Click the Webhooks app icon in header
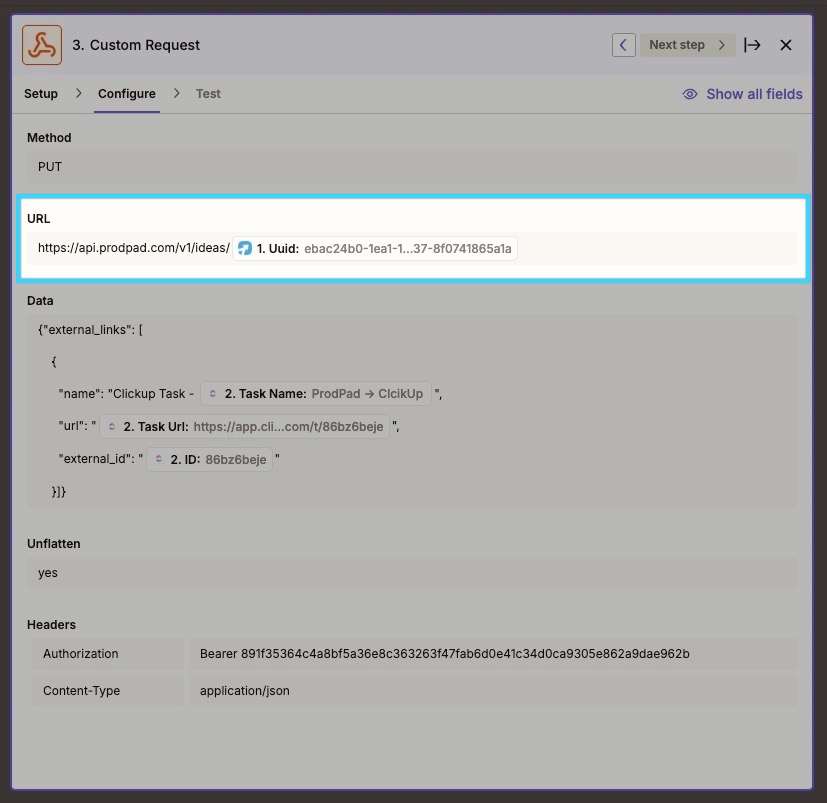Viewport: 827px width, 803px height. click(42, 45)
